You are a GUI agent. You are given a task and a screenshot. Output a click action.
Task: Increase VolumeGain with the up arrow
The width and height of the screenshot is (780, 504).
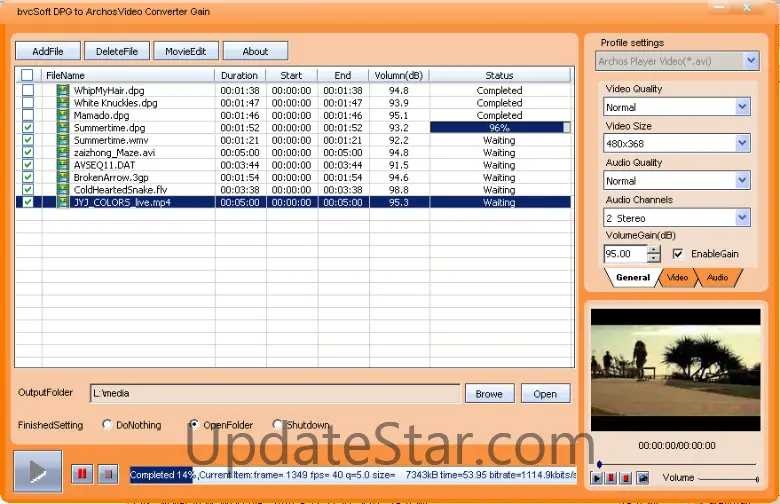coord(654,250)
